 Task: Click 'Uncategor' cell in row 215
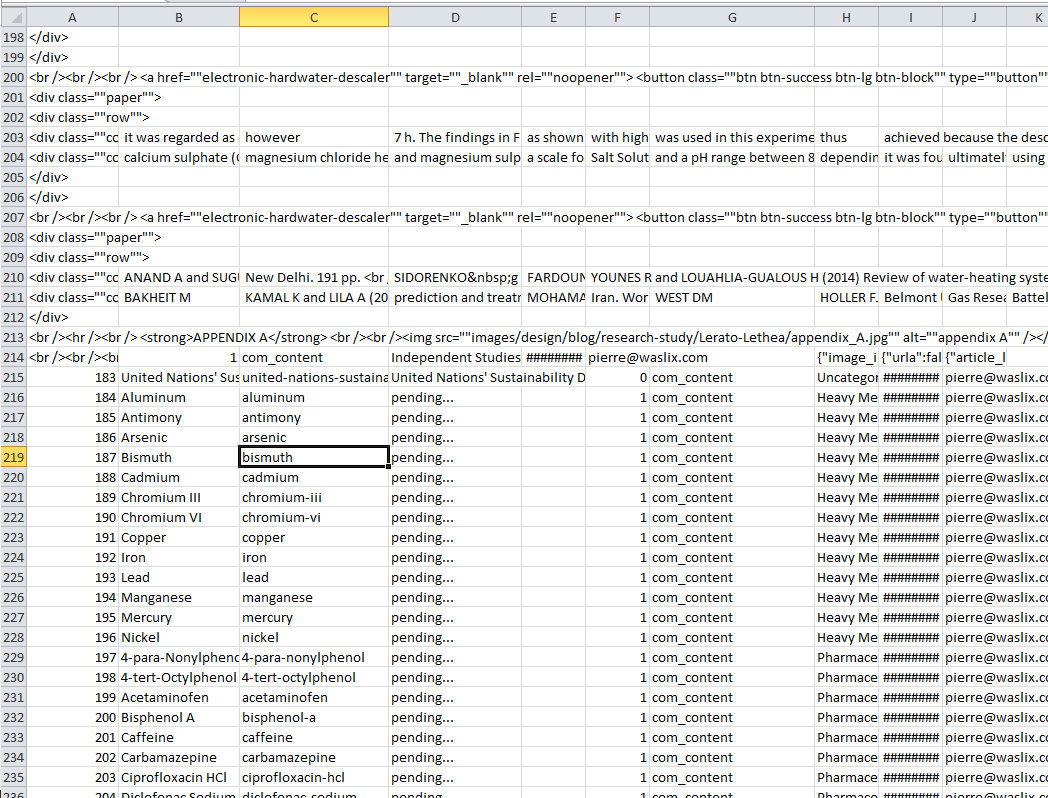(x=846, y=378)
